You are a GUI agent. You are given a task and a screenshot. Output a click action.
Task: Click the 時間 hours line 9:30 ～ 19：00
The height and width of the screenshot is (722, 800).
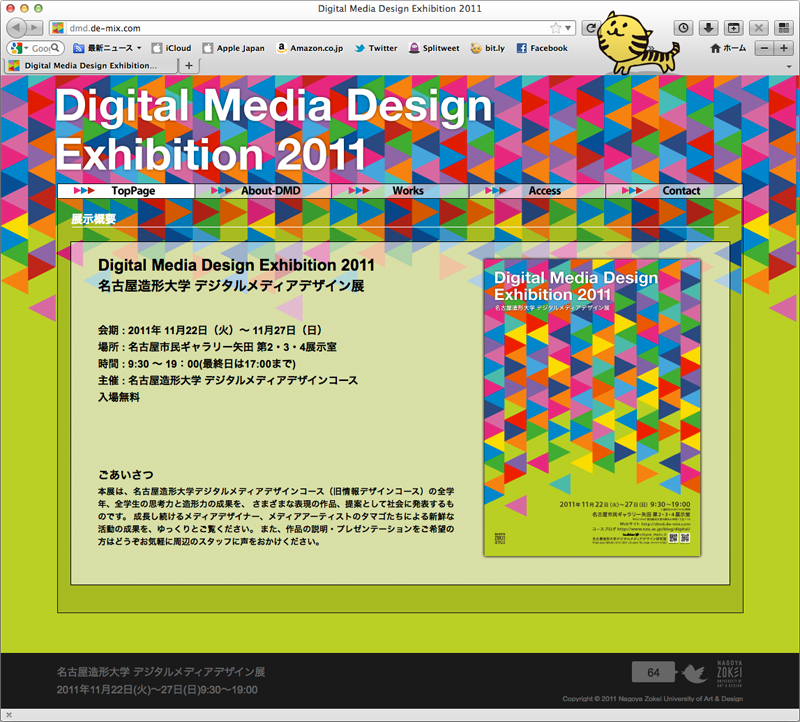[x=197, y=364]
